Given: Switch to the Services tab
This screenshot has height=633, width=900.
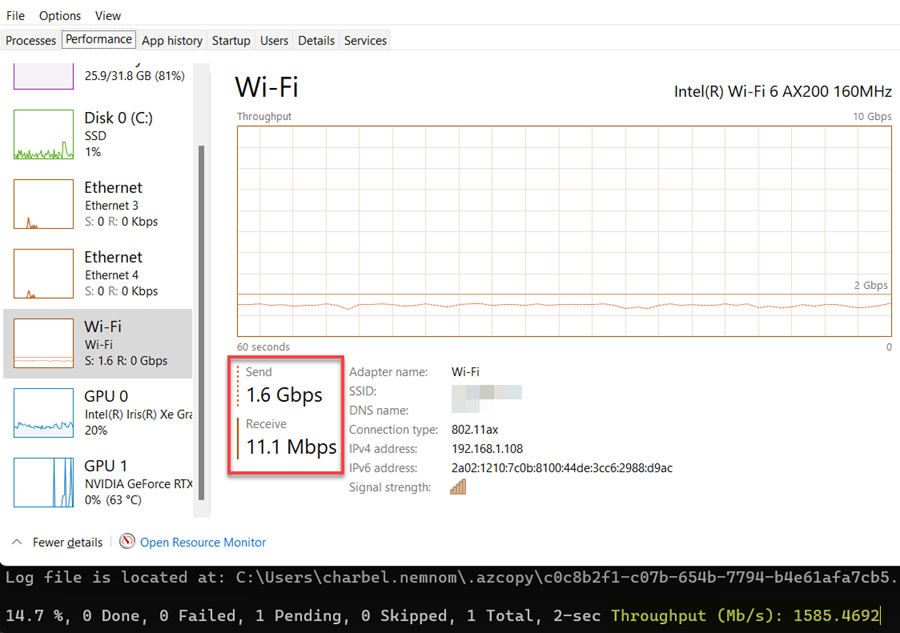Looking at the screenshot, I should point(365,40).
